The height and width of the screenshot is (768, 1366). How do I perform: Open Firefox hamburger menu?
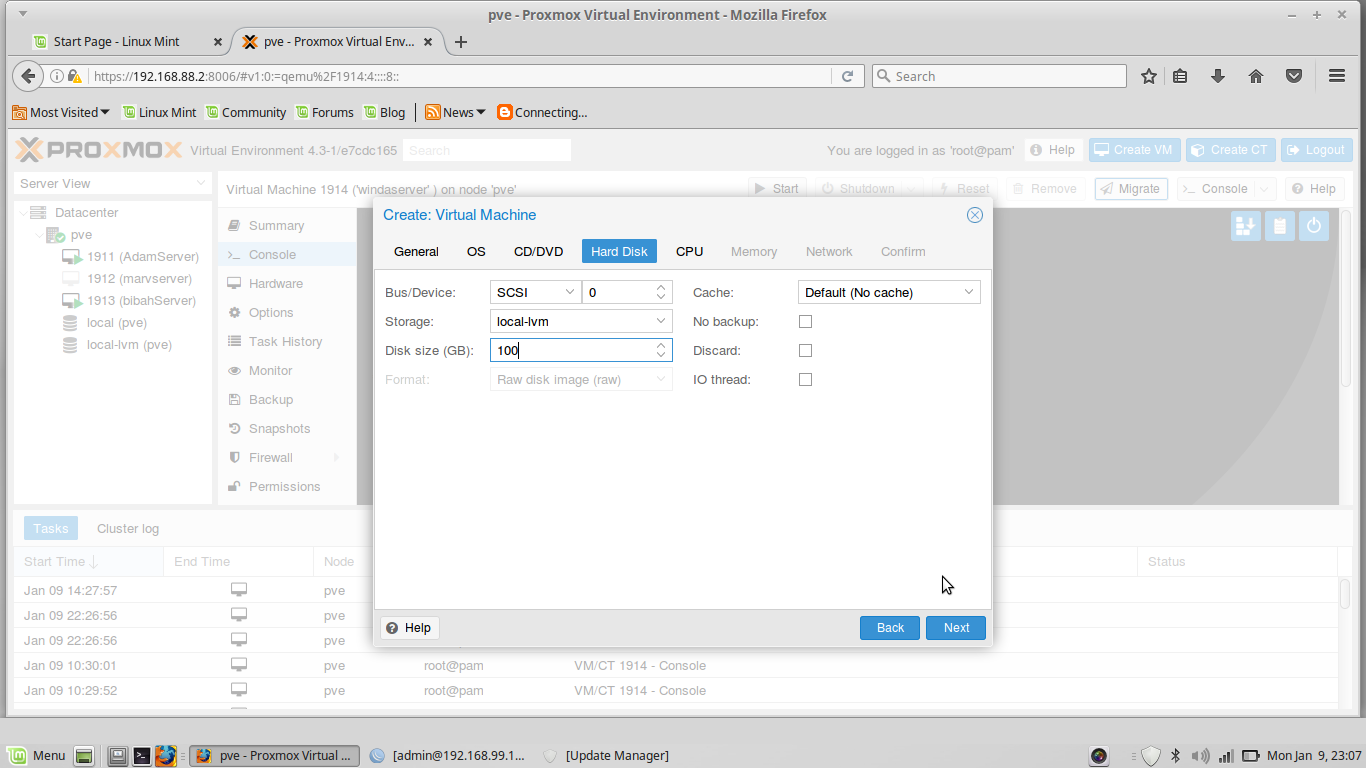click(1337, 76)
